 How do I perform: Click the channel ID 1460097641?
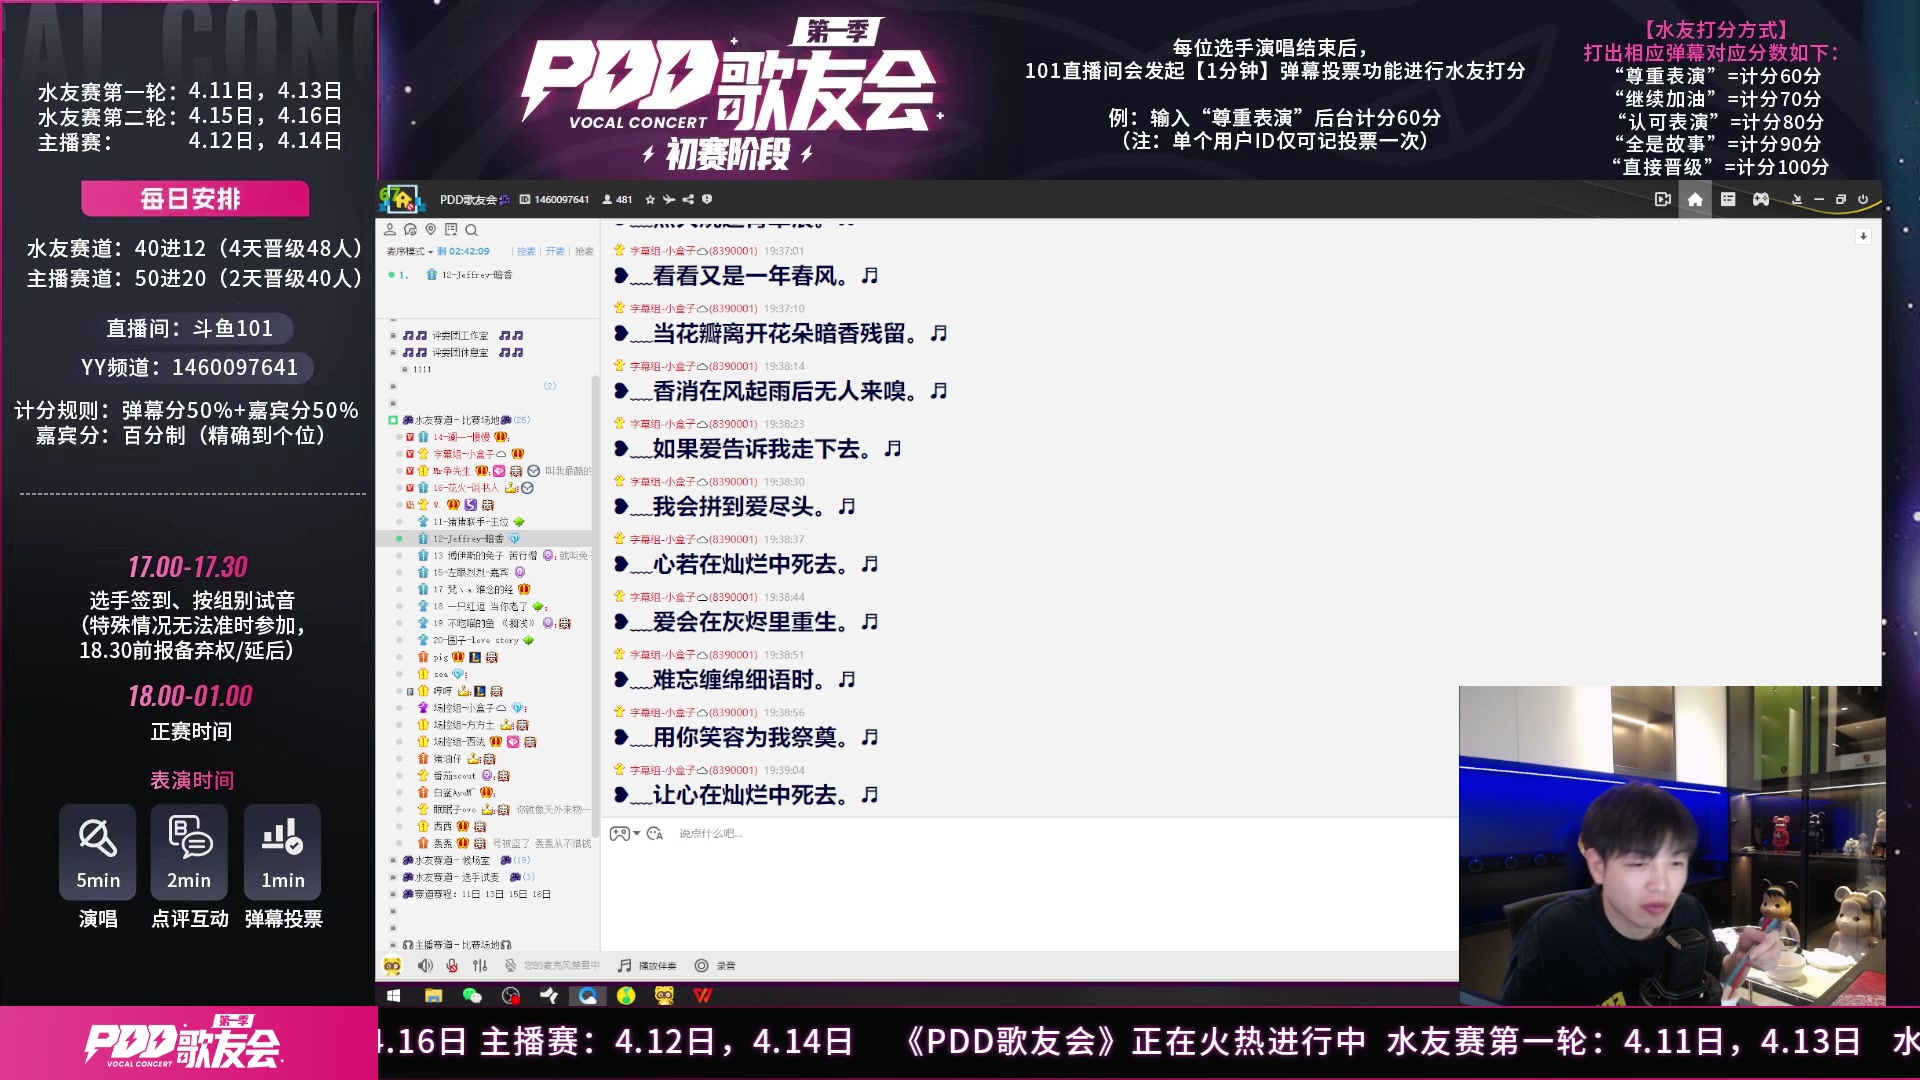[562, 200]
